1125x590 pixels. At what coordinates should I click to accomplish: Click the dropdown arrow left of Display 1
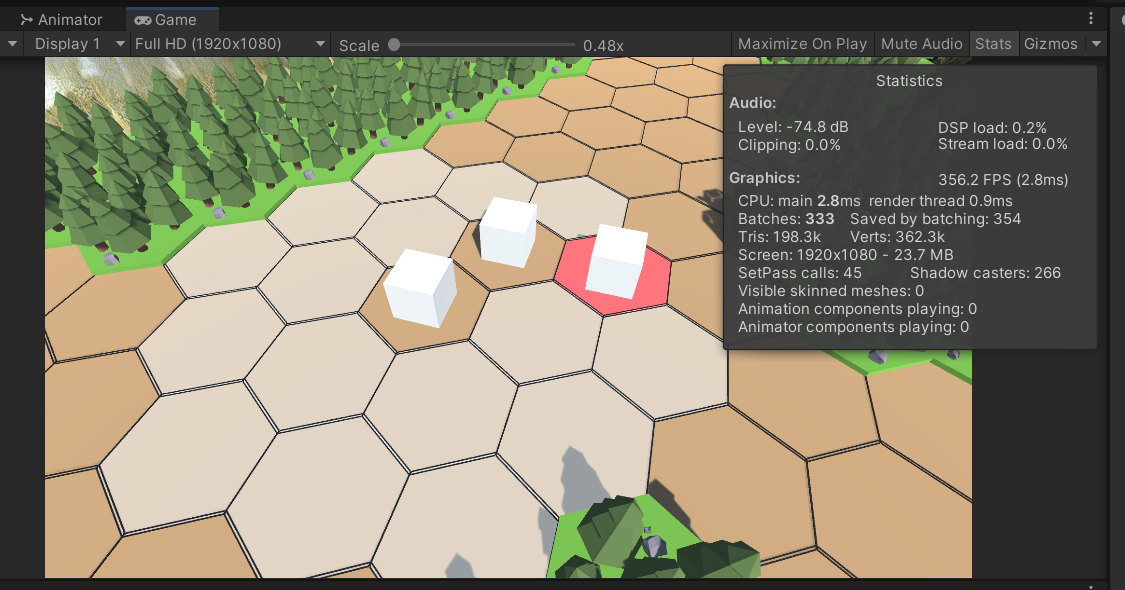[x=12, y=44]
